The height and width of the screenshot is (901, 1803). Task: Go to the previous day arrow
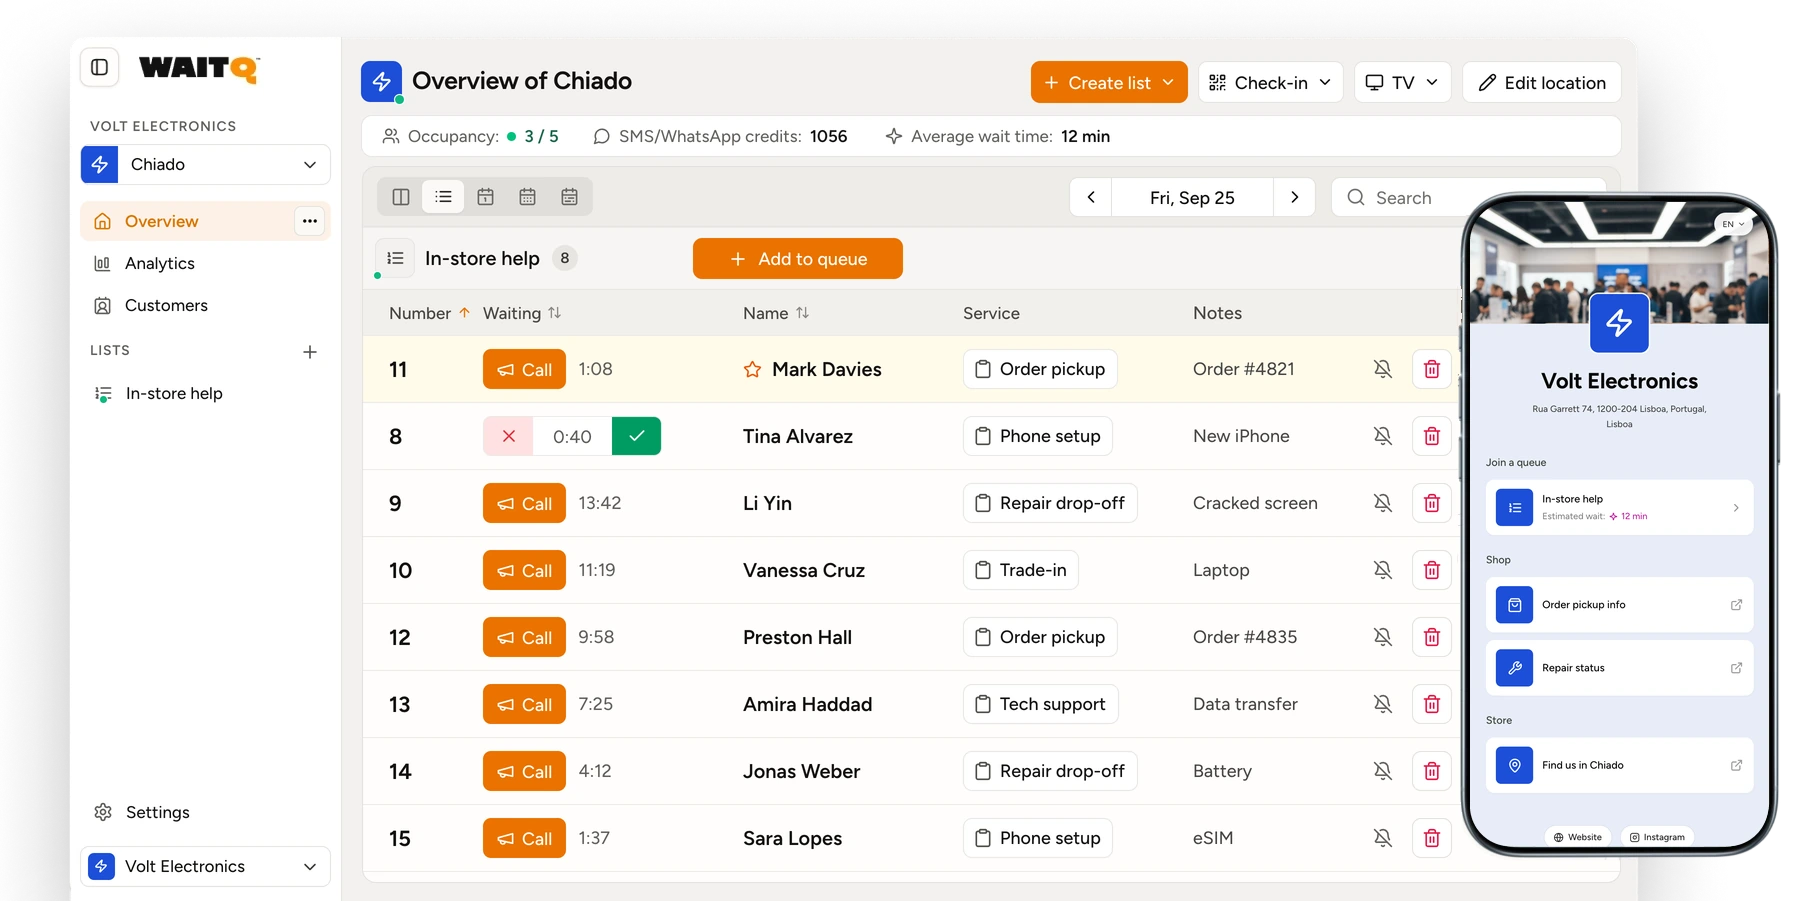pos(1091,197)
